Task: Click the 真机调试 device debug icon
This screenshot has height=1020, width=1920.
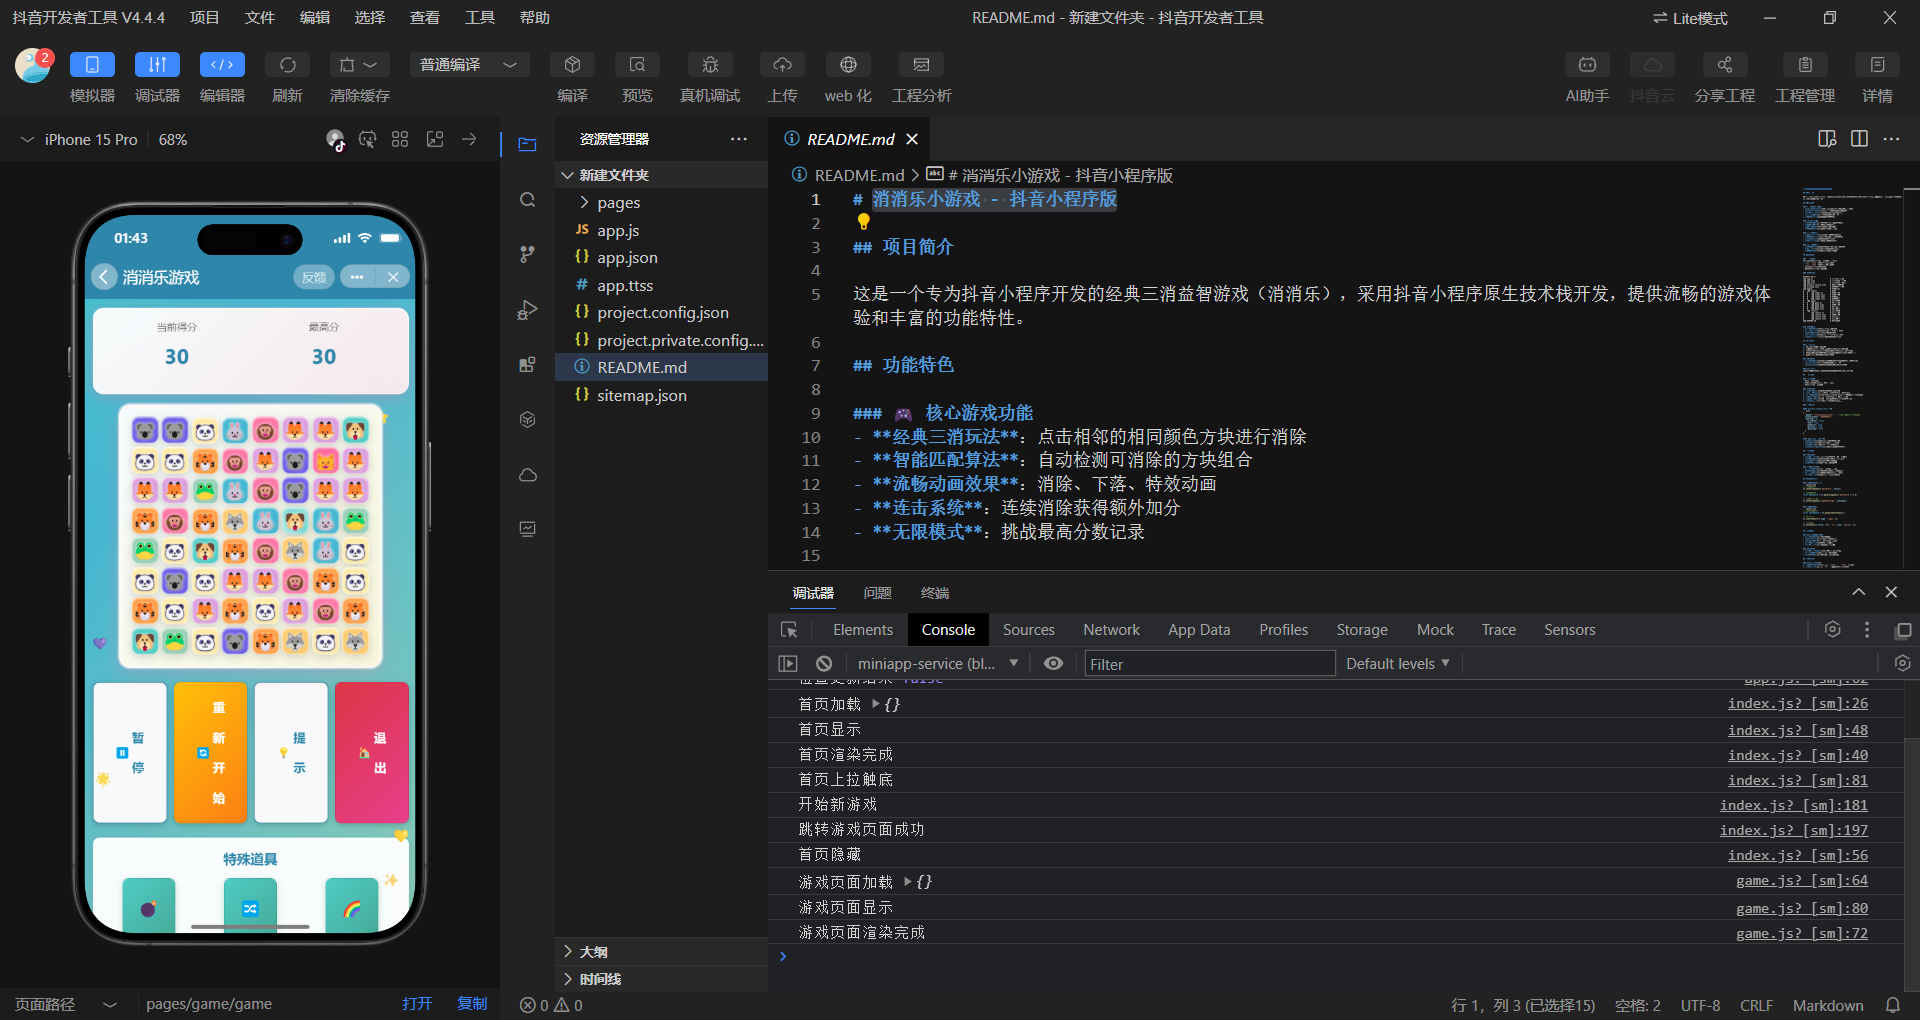Action: pos(710,65)
